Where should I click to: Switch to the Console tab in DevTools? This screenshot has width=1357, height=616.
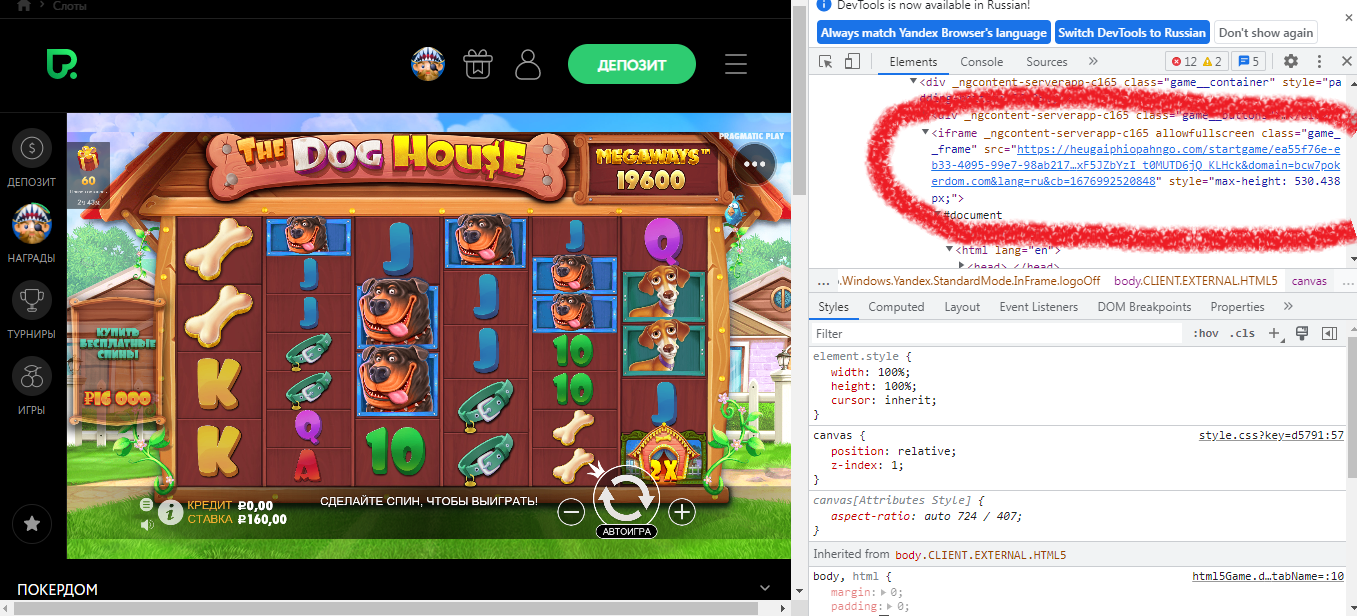981,61
